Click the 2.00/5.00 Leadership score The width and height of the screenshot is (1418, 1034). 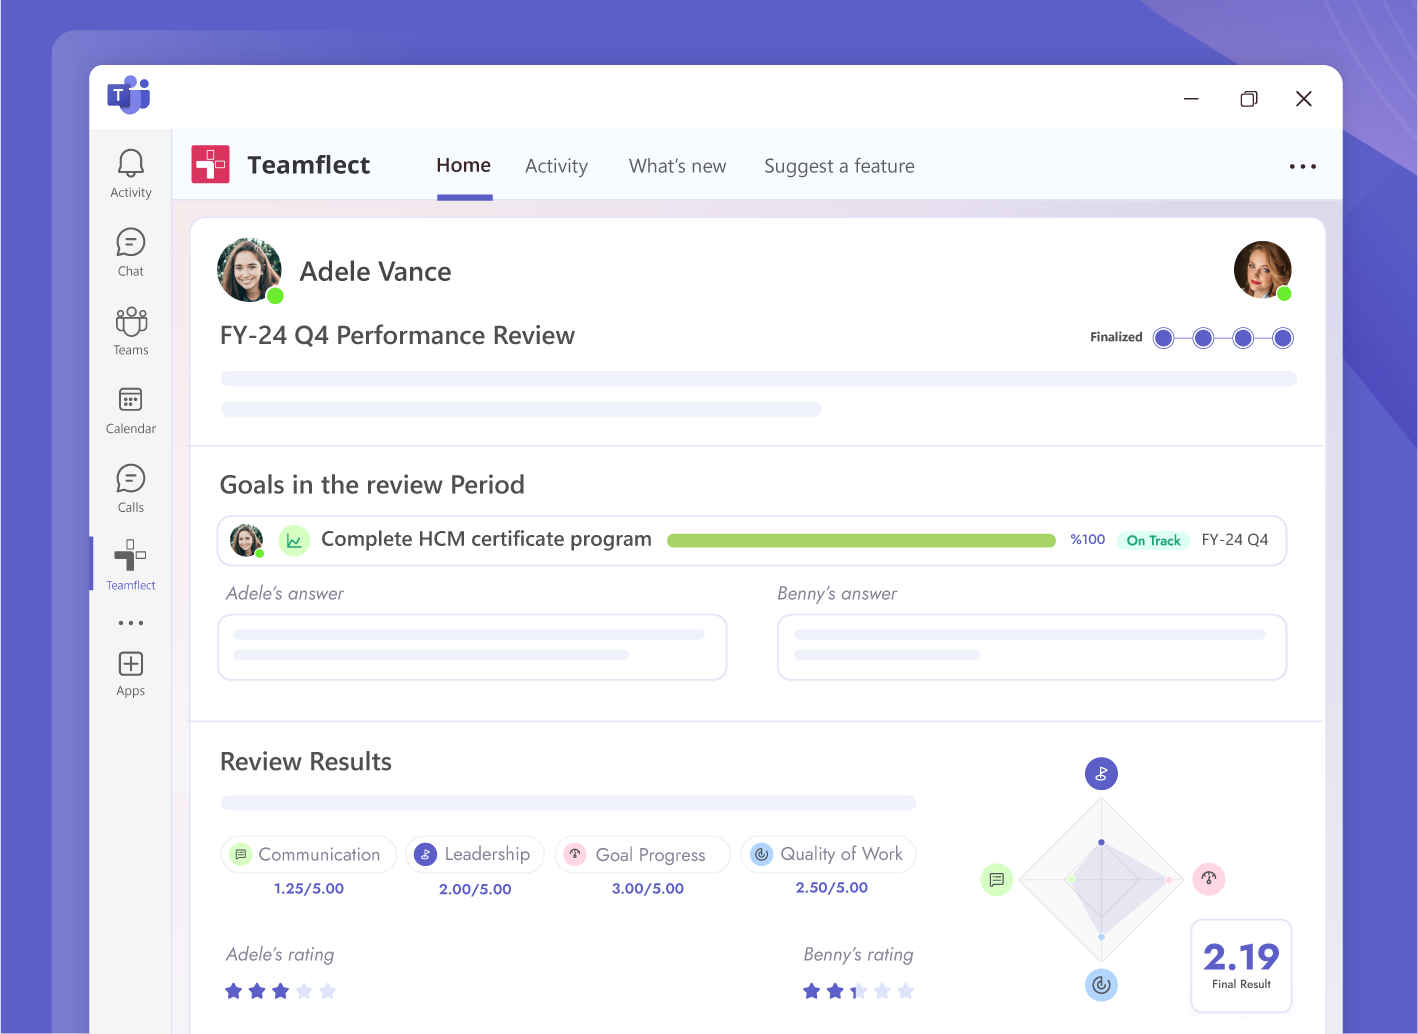point(475,889)
